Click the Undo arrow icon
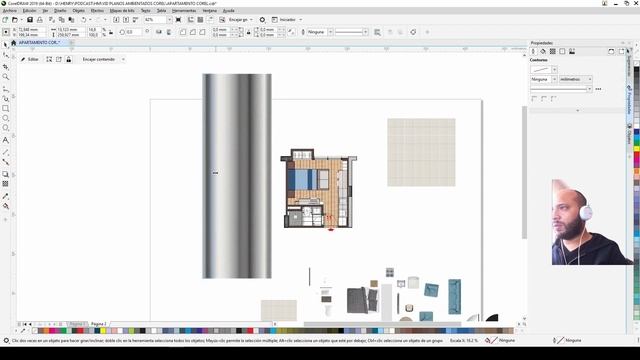 84,20
